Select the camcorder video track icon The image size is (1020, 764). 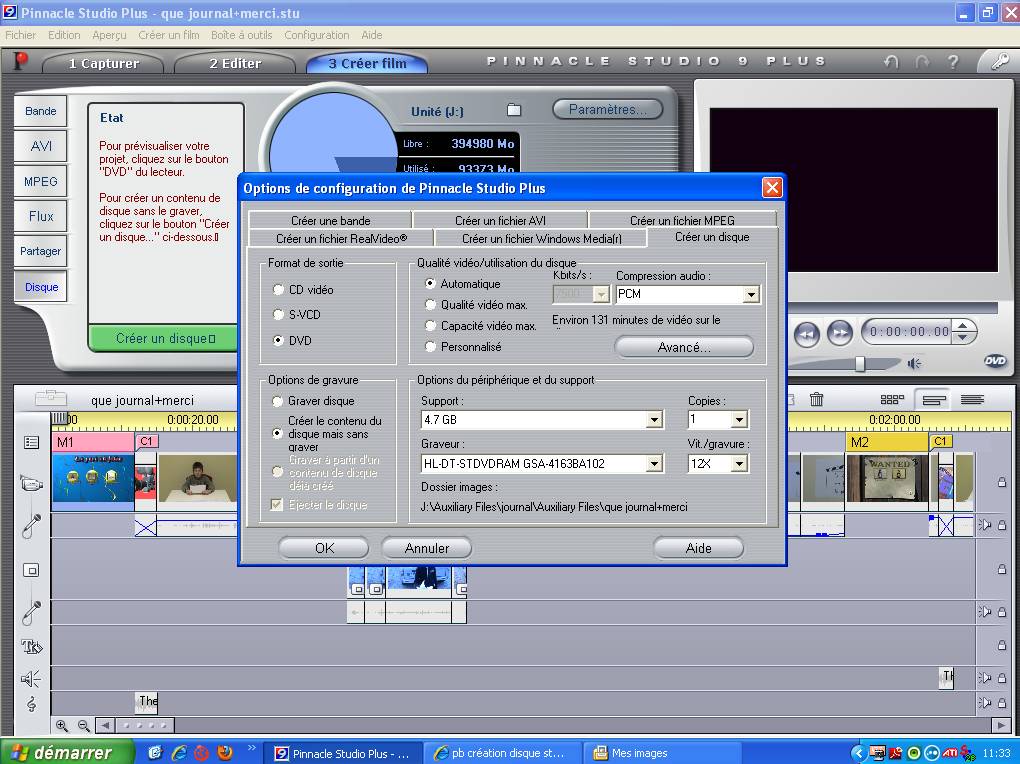pos(31,484)
